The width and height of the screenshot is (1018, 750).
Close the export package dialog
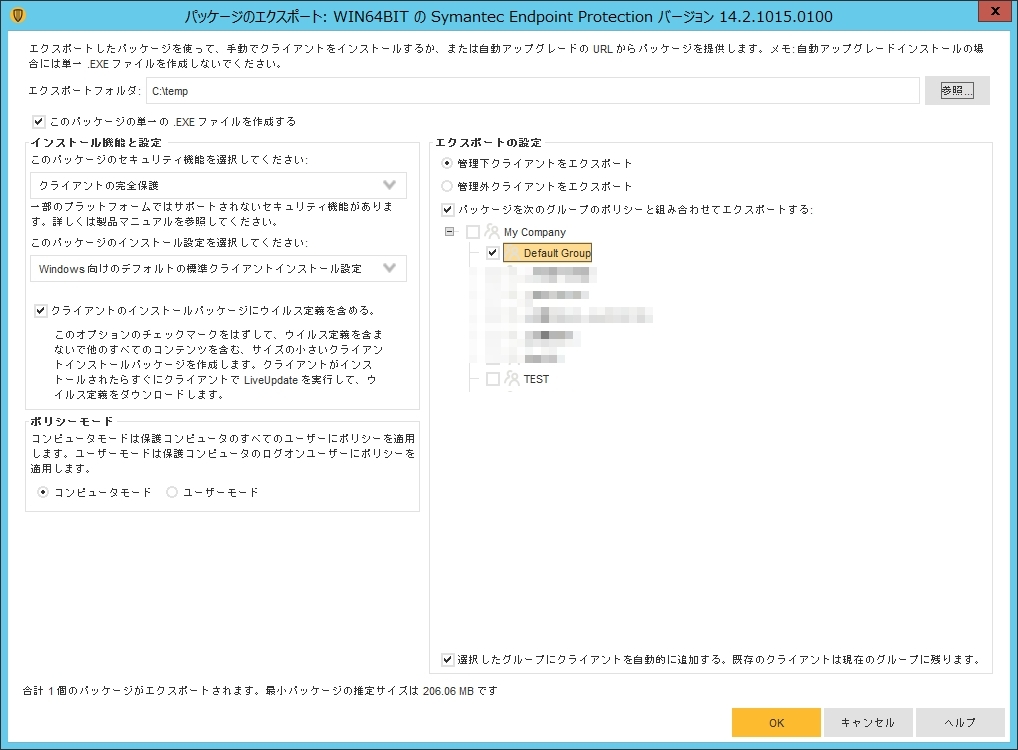tap(995, 11)
